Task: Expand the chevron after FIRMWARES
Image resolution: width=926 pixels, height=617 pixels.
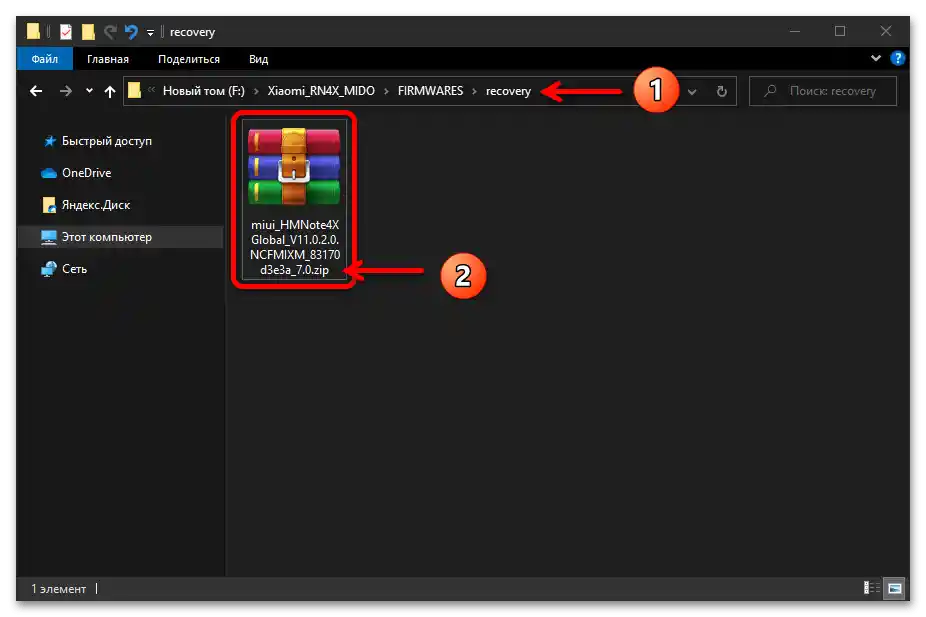Action: [x=474, y=91]
